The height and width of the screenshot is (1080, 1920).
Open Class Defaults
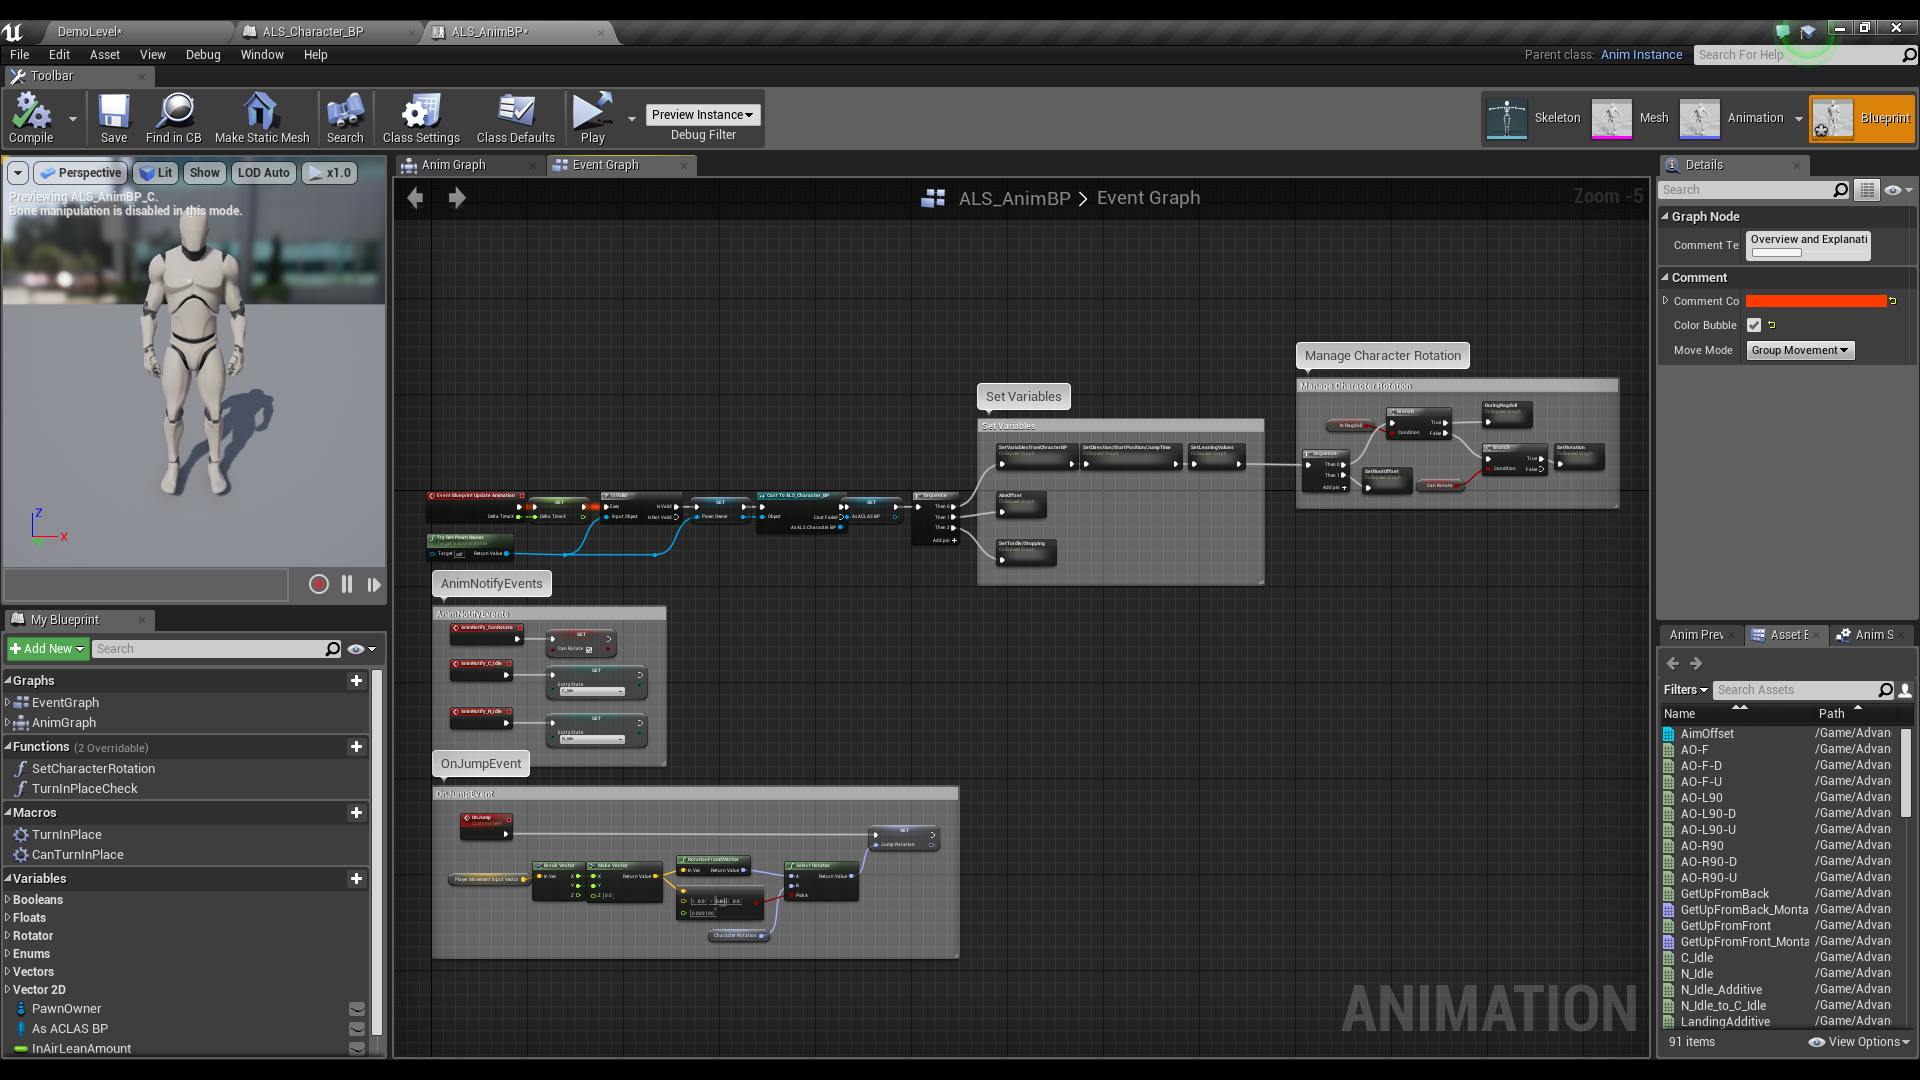point(515,117)
